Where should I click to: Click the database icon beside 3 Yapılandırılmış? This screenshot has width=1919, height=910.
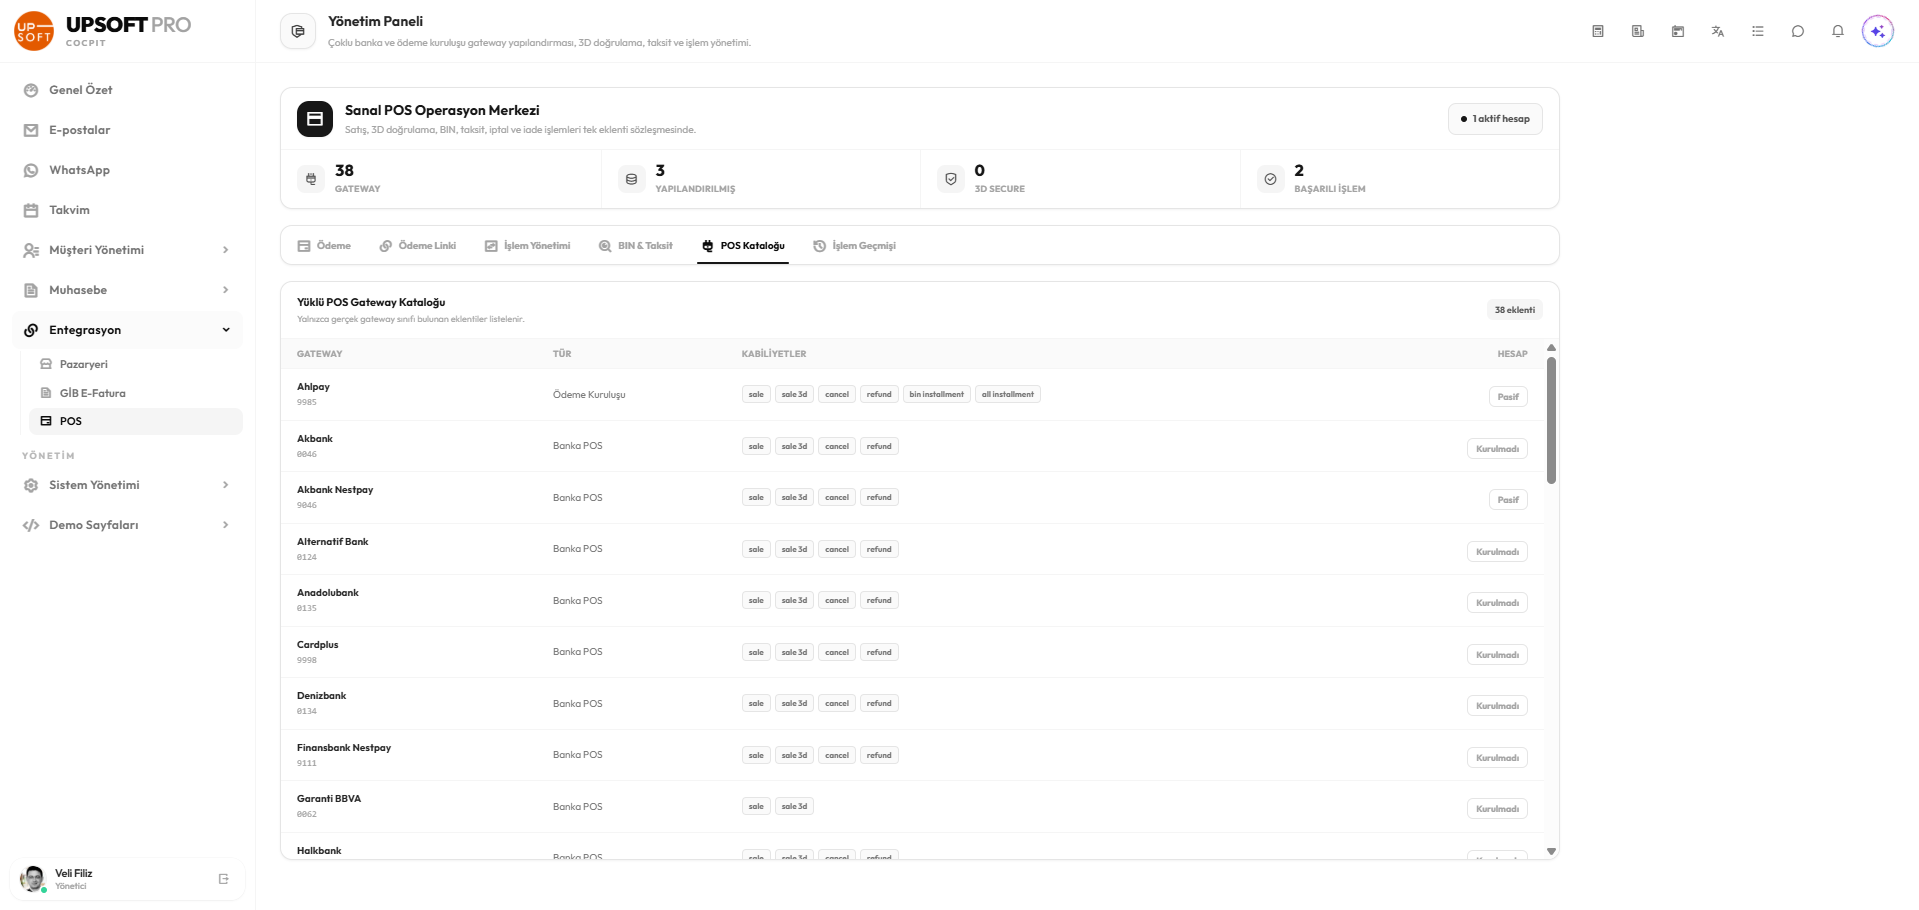[631, 179]
